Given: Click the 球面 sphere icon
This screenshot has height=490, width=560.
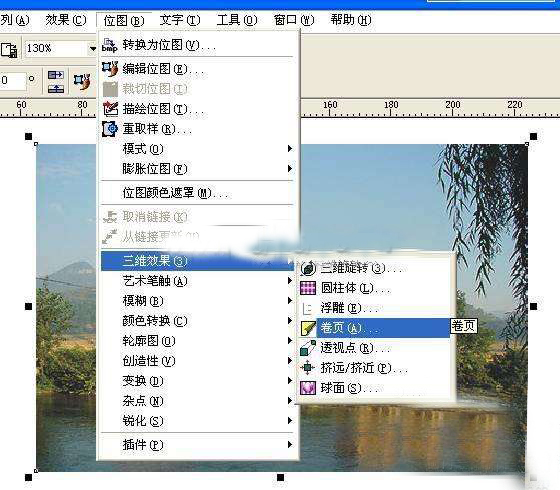Looking at the screenshot, I should click(x=308, y=388).
